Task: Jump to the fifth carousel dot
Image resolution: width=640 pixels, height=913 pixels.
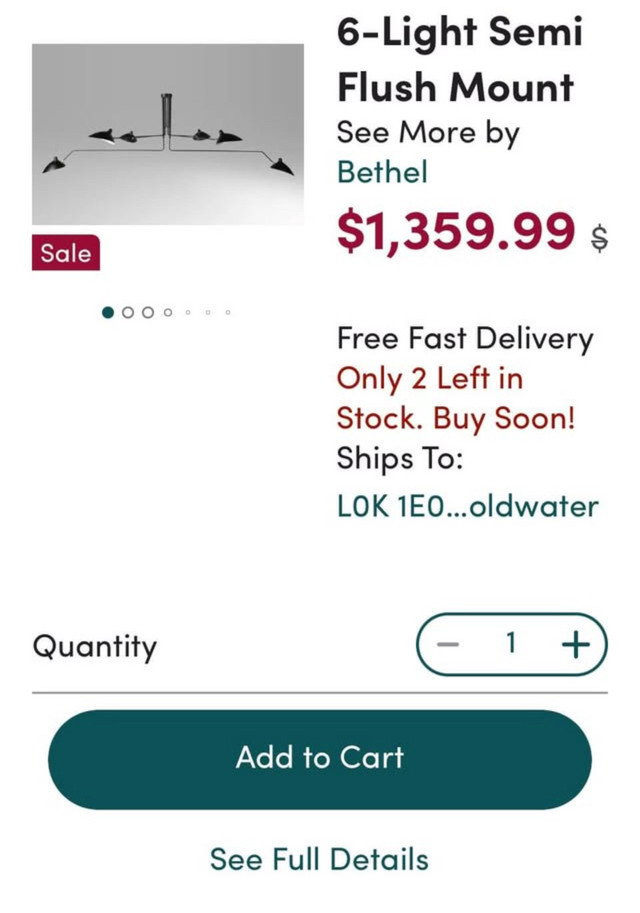Action: [x=188, y=313]
